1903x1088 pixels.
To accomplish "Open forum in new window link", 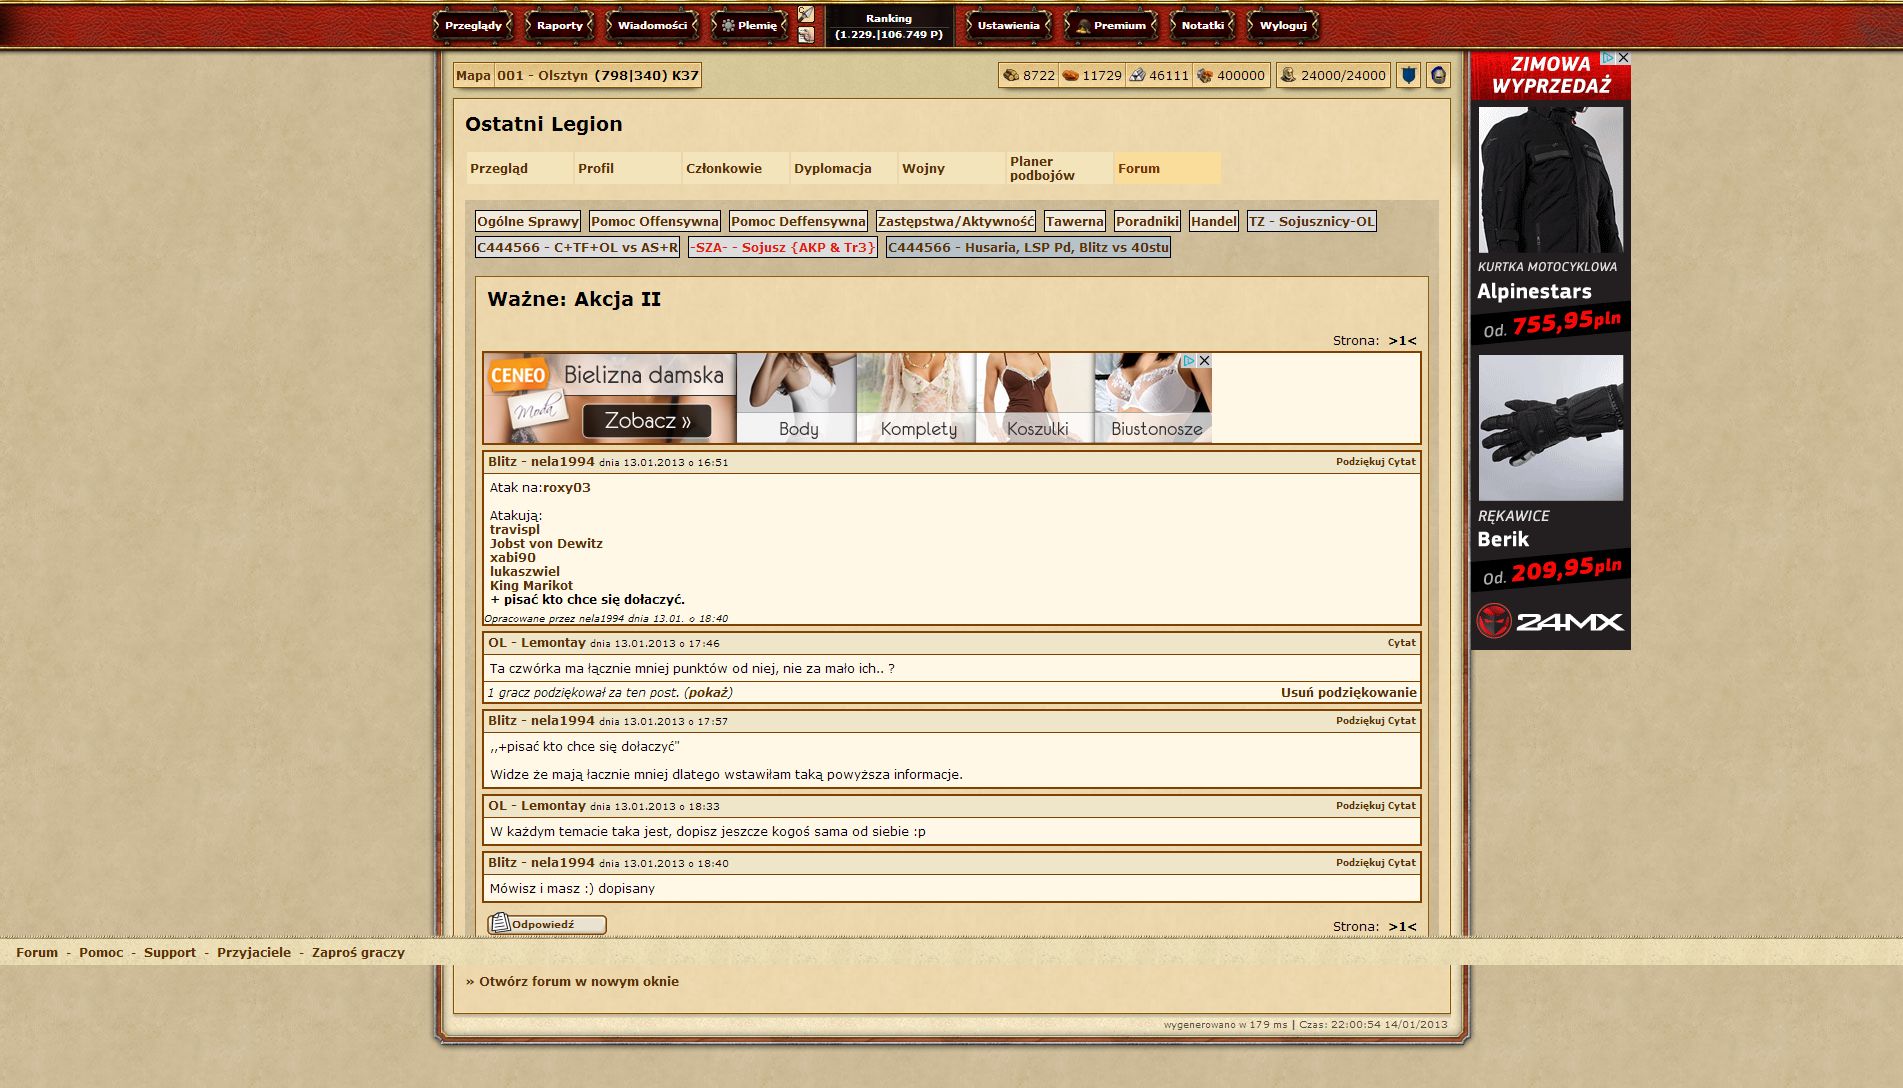I will pyautogui.click(x=578, y=981).
